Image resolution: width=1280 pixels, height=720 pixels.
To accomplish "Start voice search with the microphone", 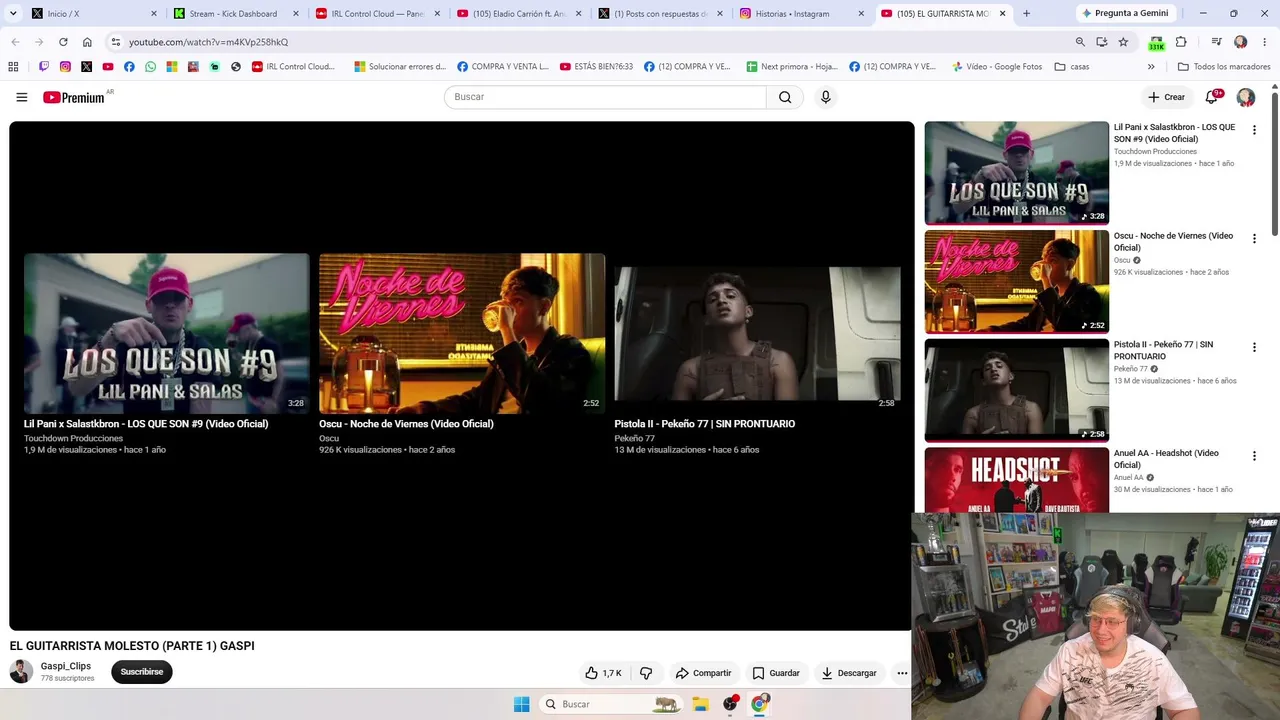I will click(826, 97).
